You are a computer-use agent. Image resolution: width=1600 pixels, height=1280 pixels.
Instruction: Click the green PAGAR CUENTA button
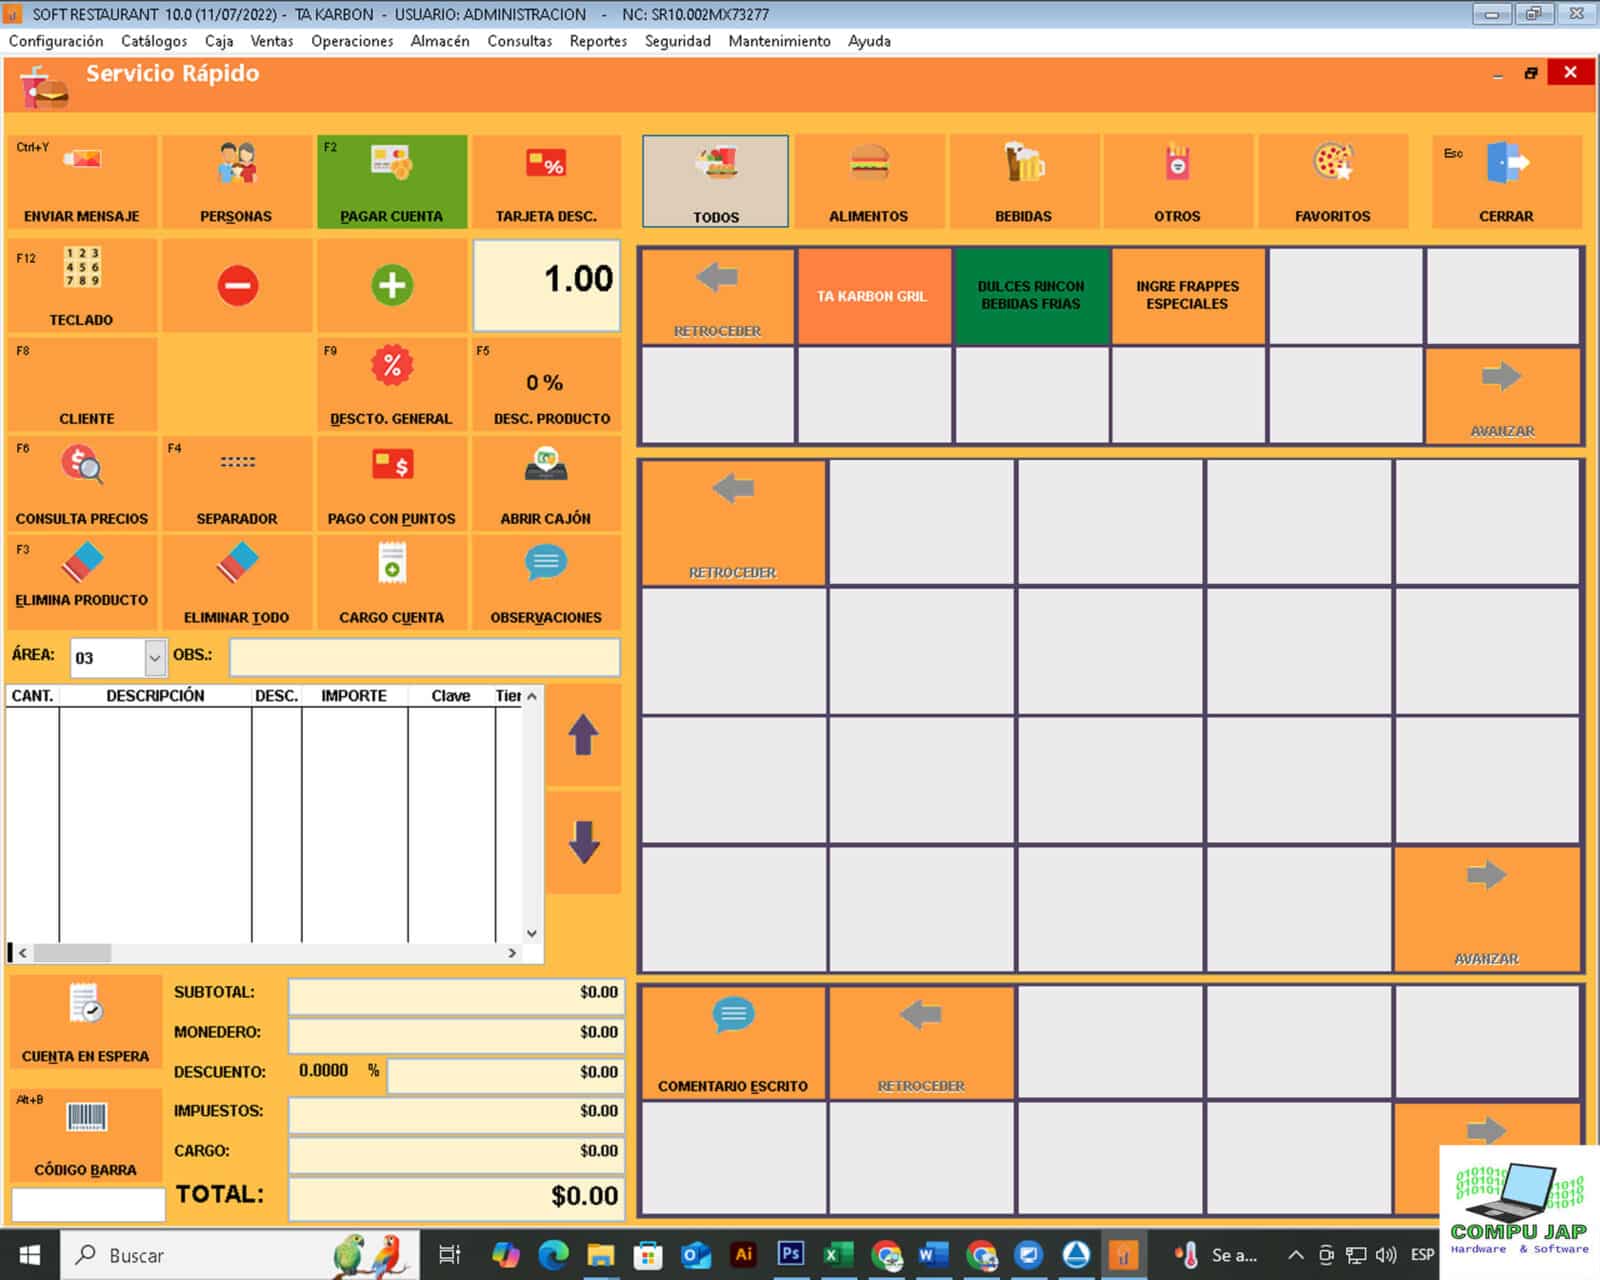point(392,182)
